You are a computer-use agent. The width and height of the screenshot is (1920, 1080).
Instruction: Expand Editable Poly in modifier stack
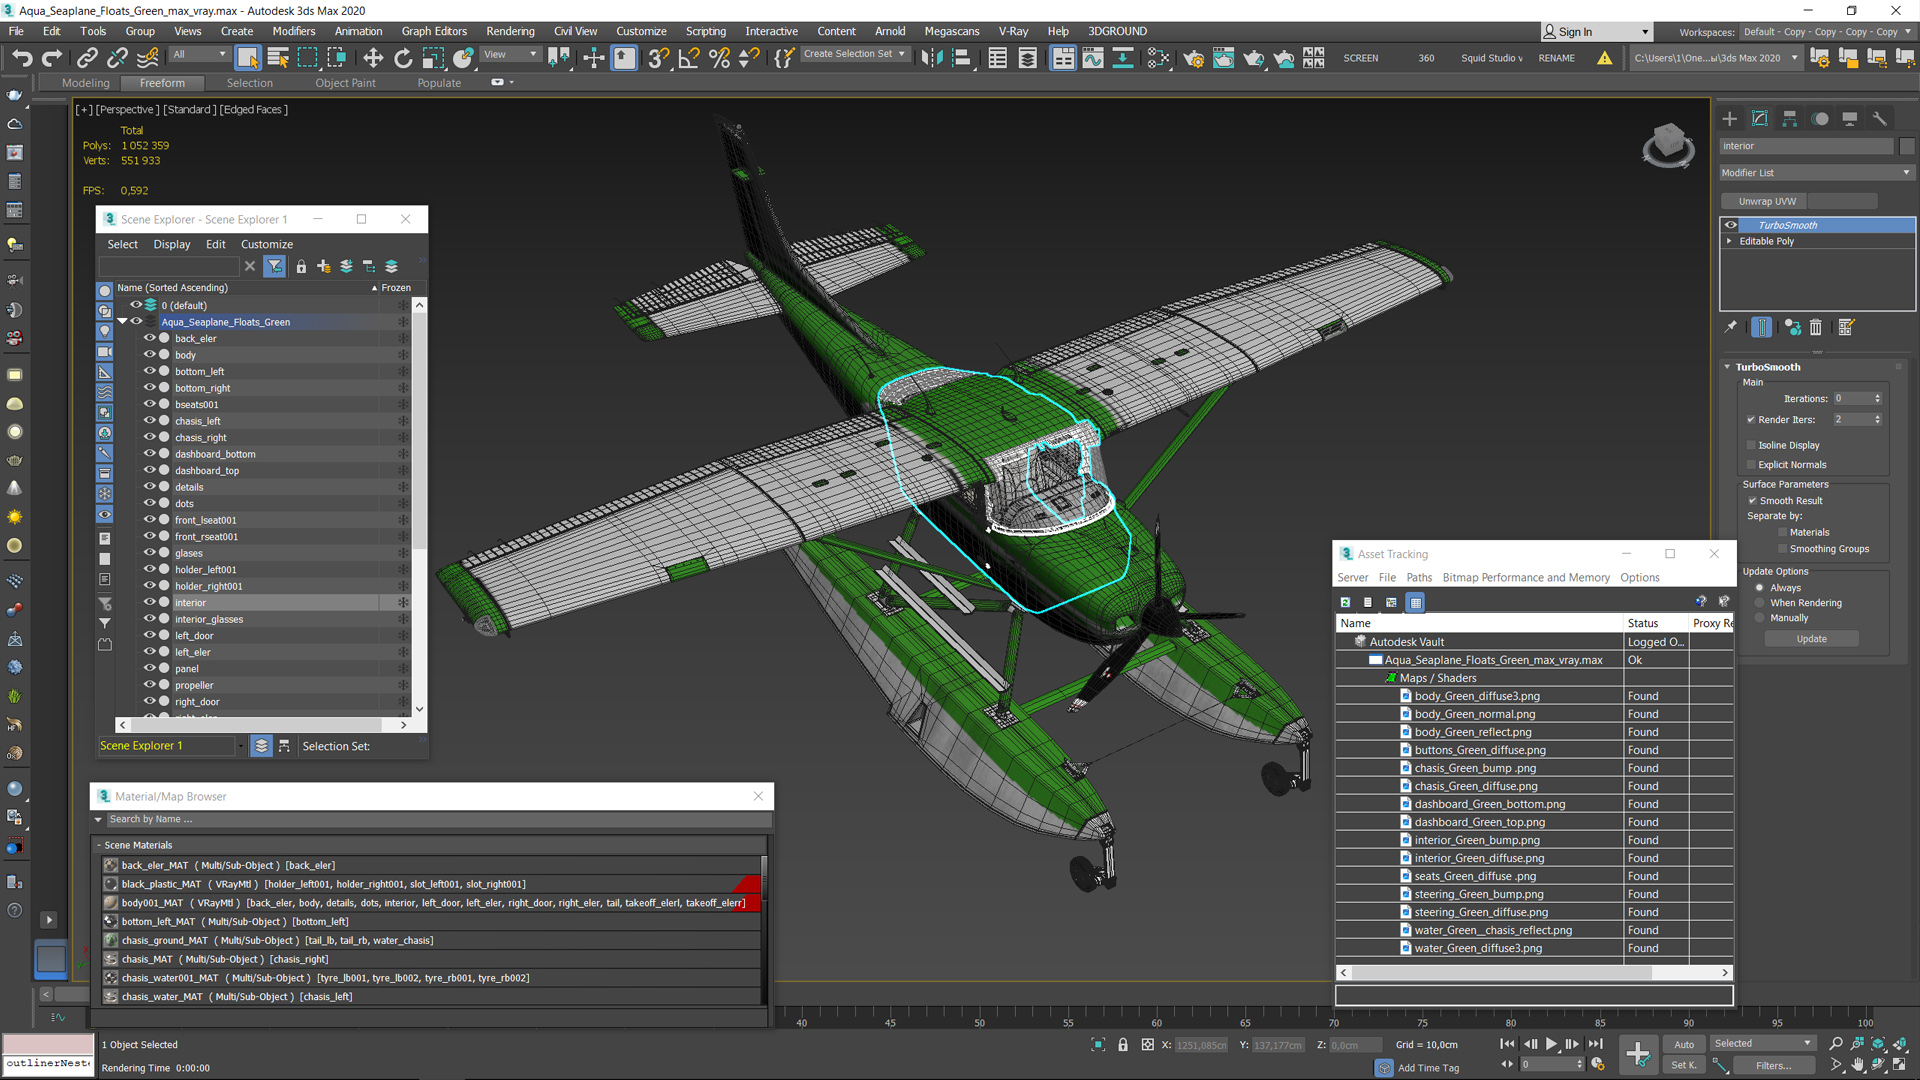tap(1729, 241)
